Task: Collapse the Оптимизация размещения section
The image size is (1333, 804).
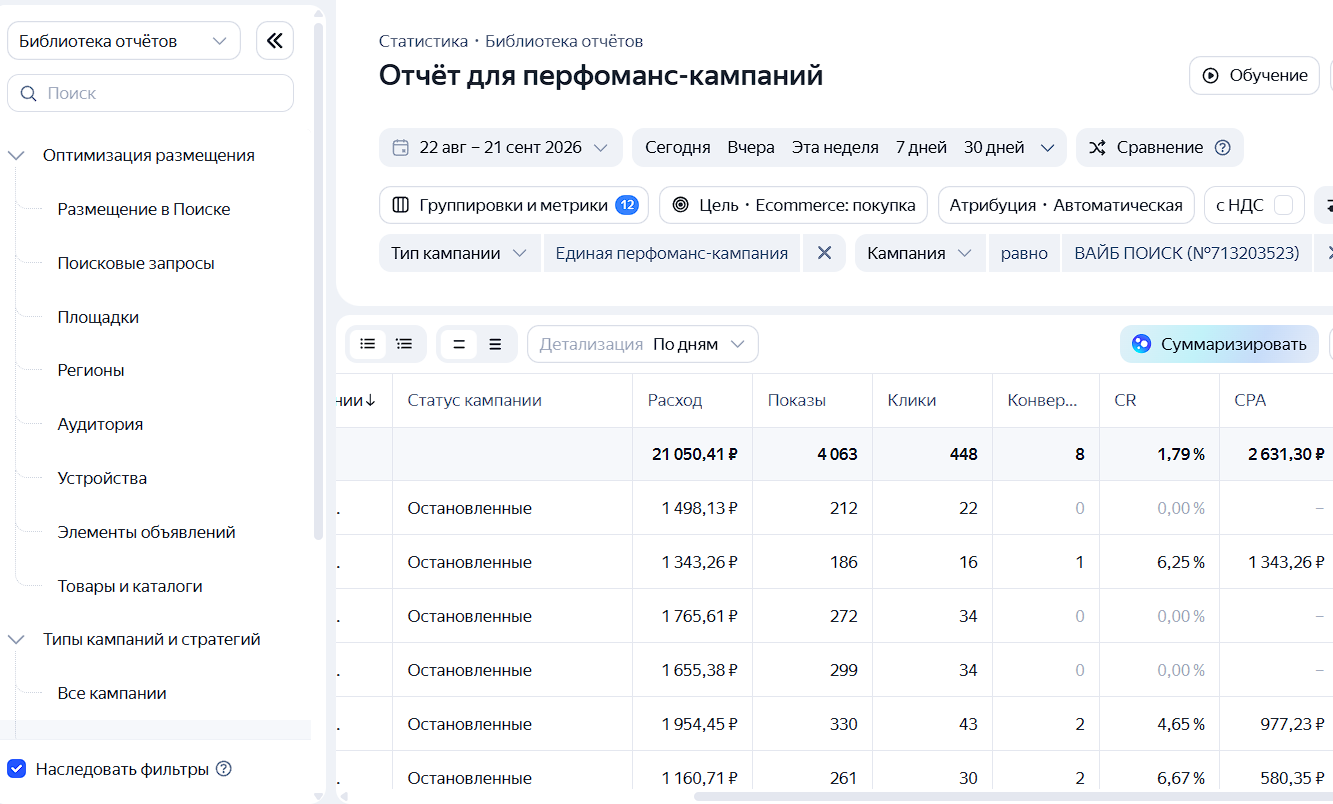Action: click(x=16, y=155)
